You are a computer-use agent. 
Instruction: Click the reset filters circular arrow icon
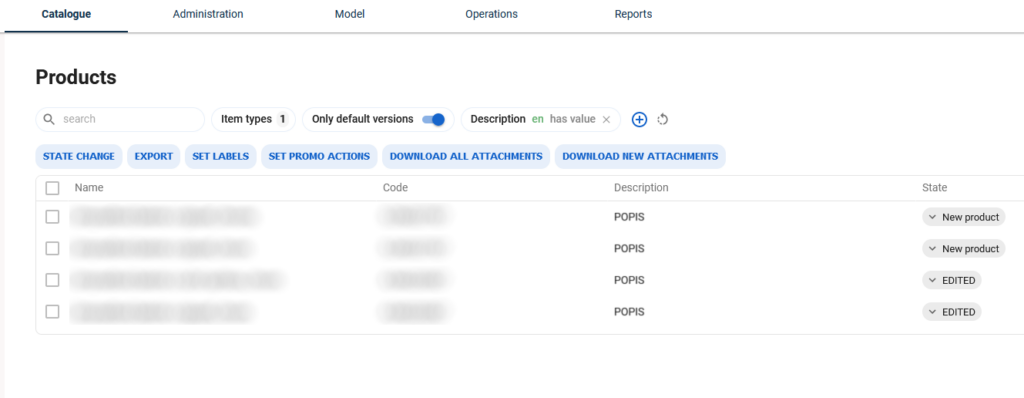(x=663, y=120)
